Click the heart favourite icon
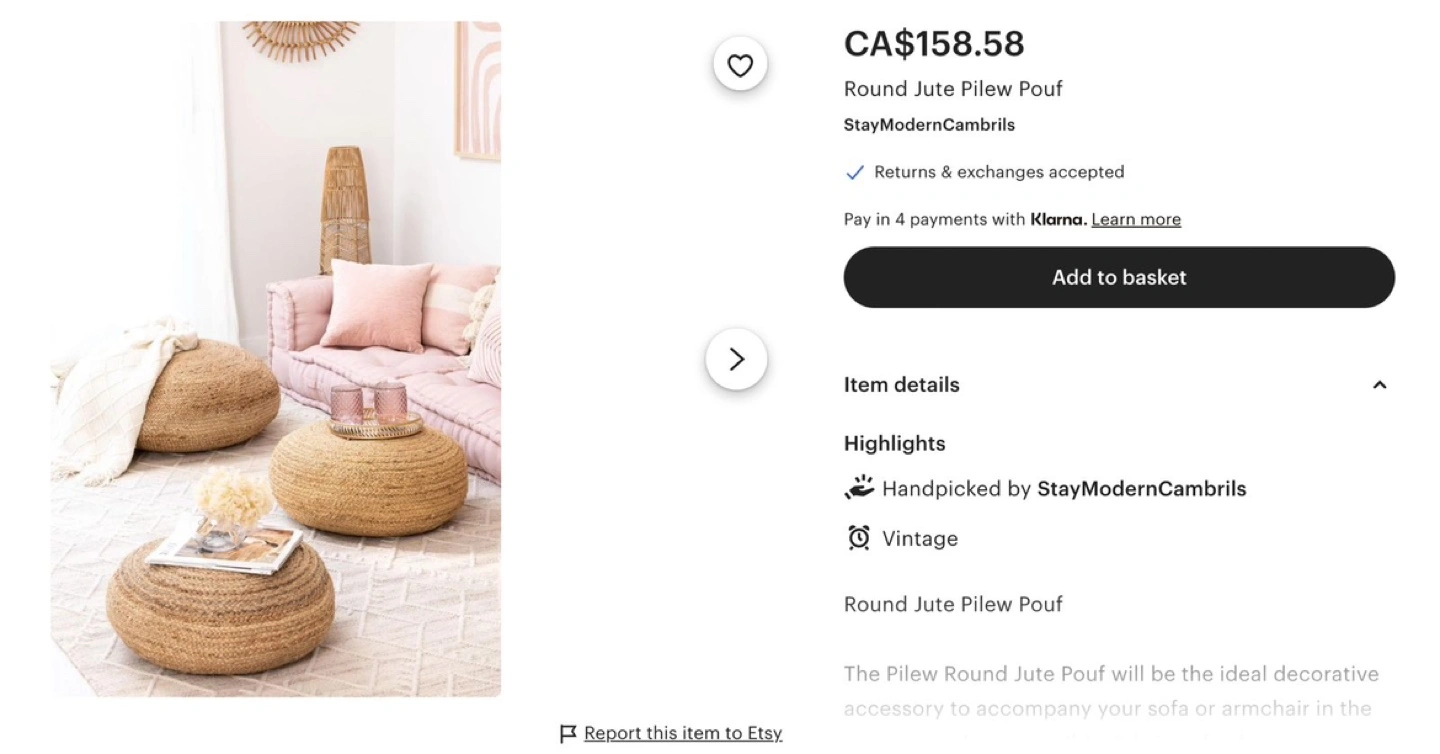 (740, 66)
